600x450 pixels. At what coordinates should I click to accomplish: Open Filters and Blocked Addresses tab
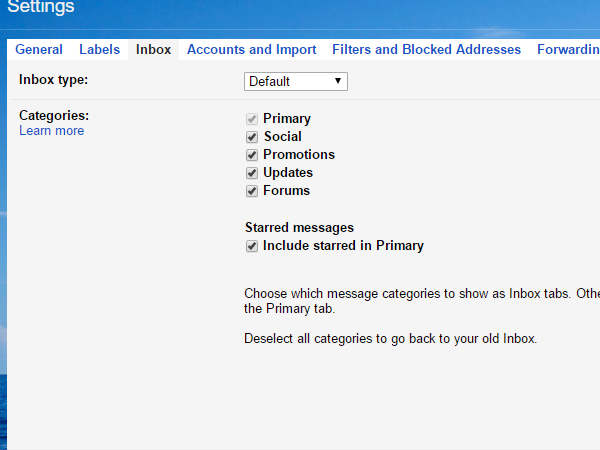tap(426, 49)
